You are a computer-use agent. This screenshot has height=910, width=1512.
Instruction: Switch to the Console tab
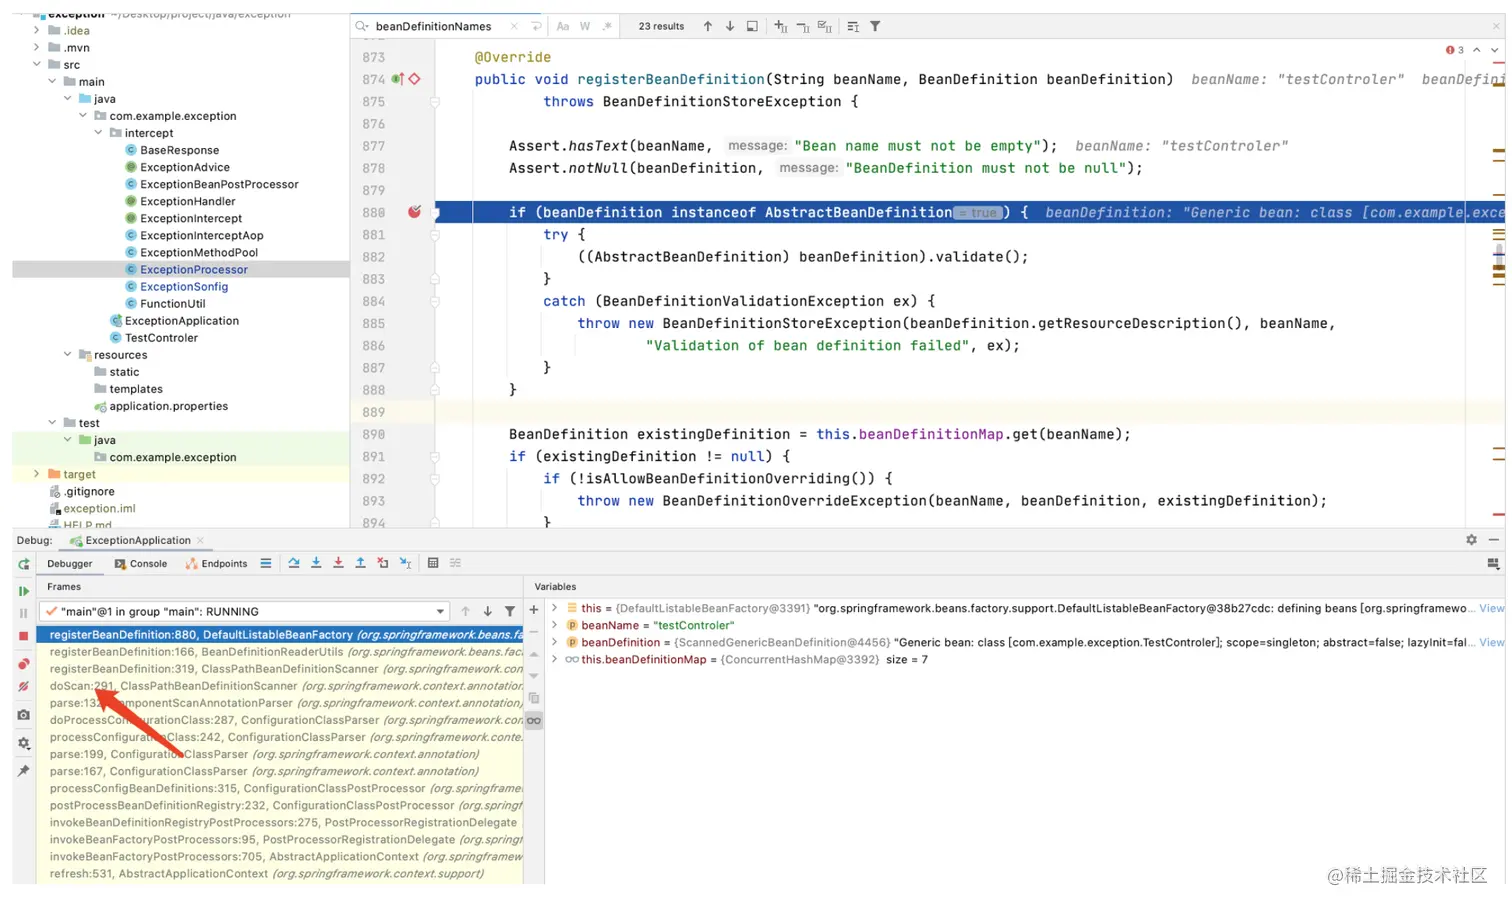click(x=141, y=564)
